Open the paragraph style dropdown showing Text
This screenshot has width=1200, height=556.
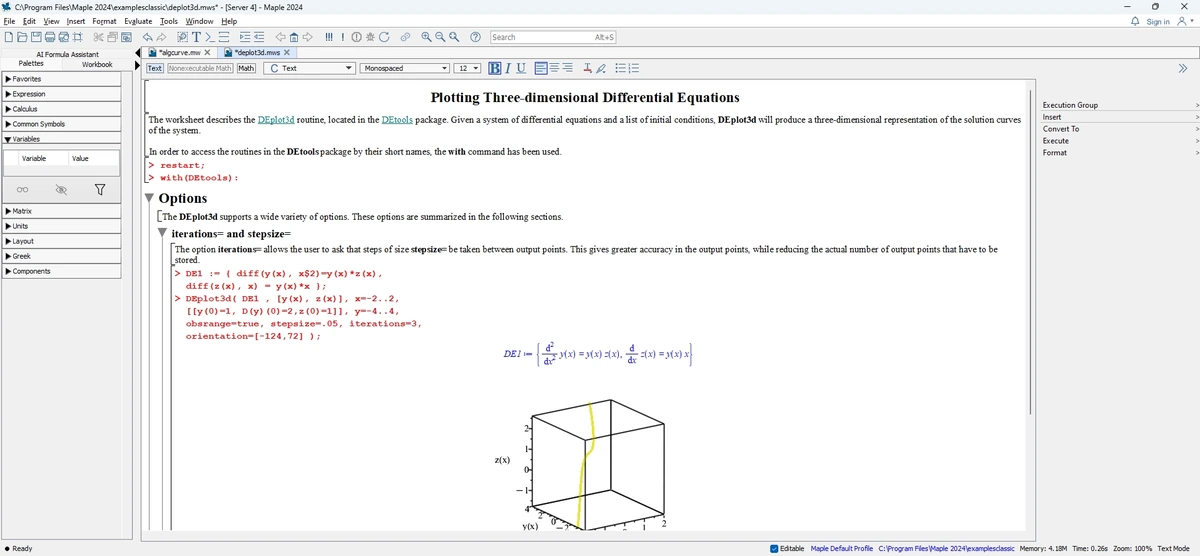click(x=309, y=68)
